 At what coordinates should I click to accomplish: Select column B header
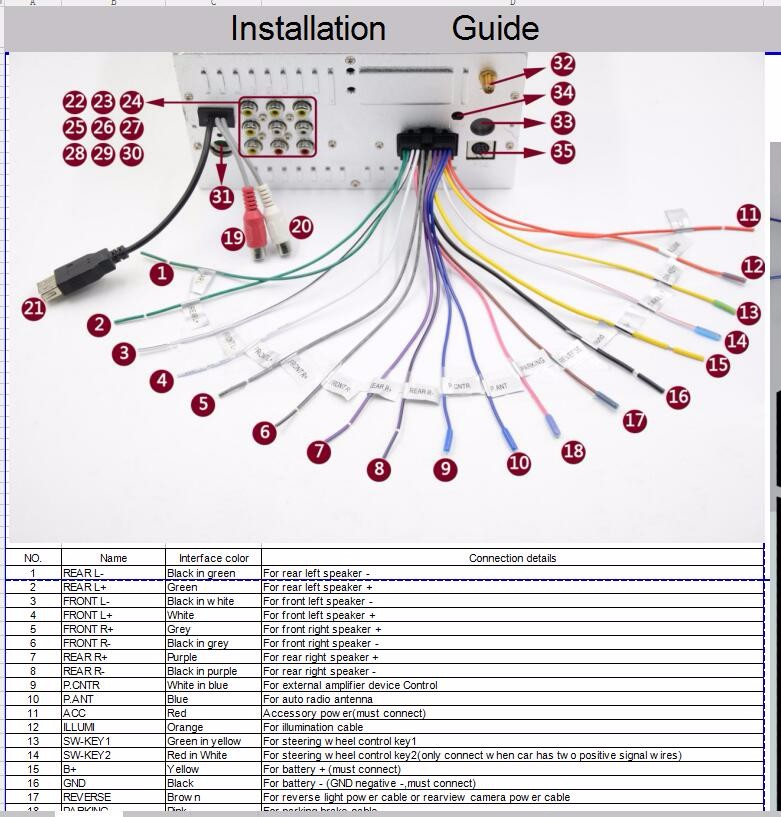[113, 4]
